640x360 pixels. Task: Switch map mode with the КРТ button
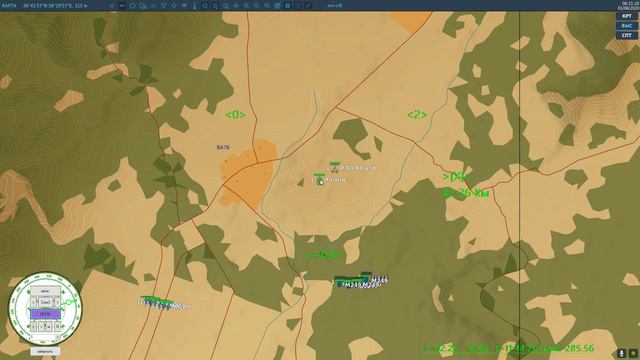pos(627,16)
